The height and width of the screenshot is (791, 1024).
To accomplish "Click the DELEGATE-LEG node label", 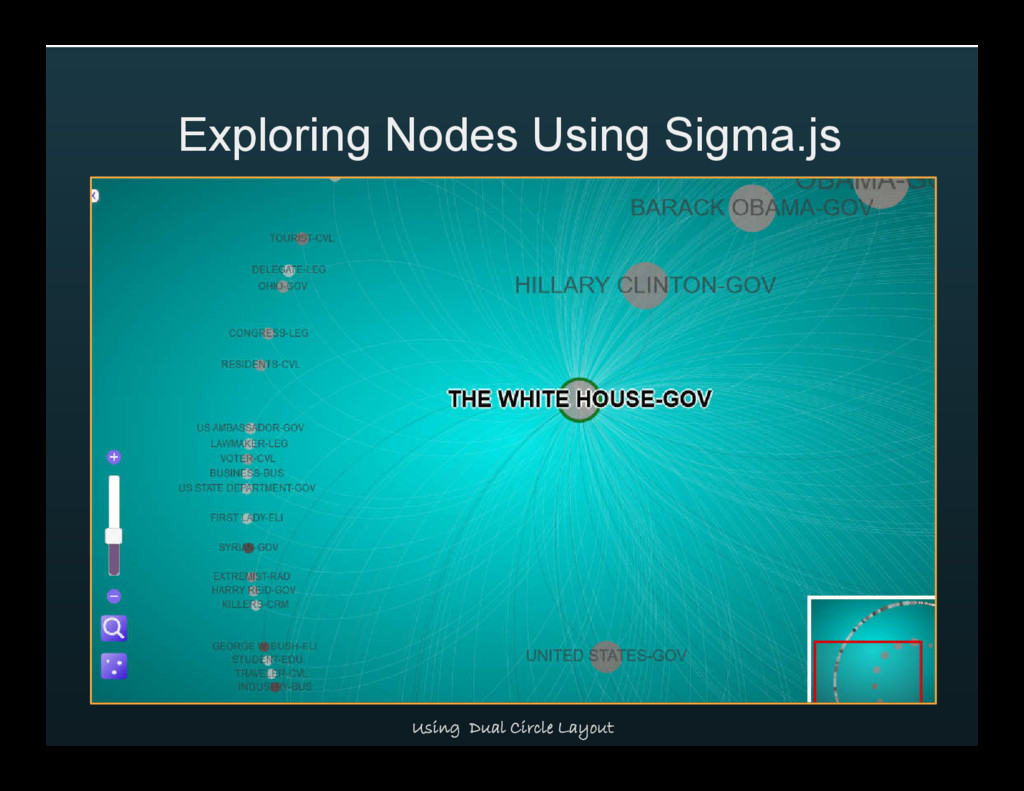I will pos(289,270).
